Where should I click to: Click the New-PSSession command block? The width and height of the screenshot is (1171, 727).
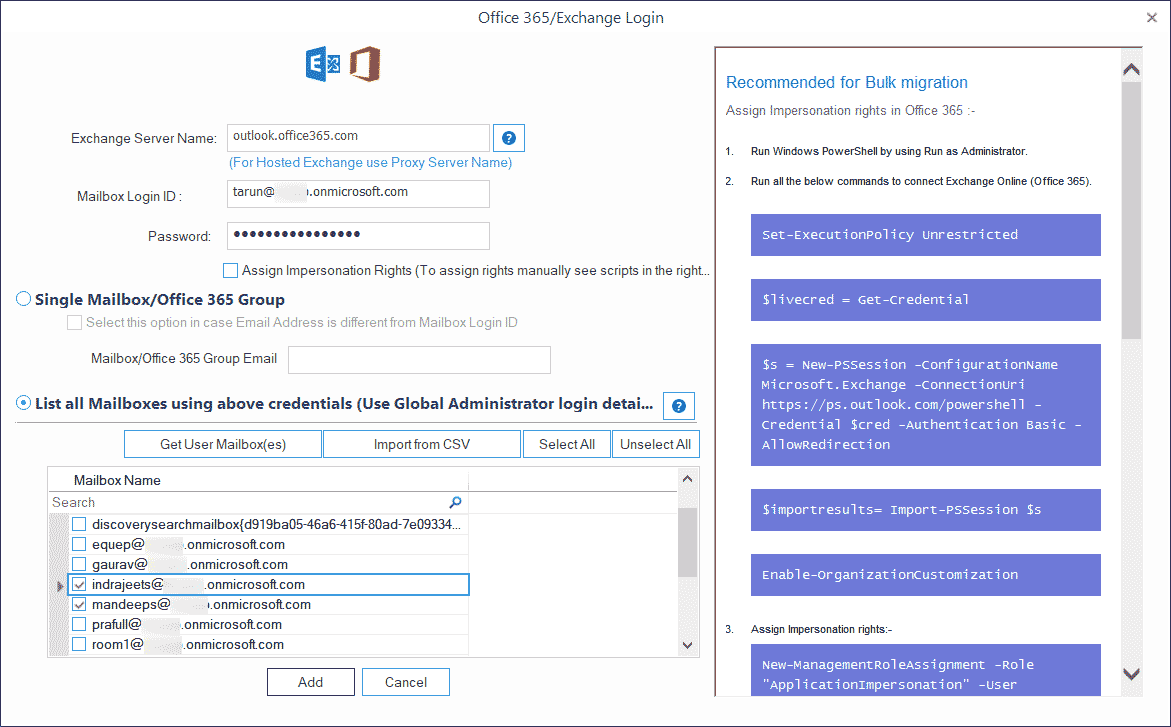click(x=925, y=405)
